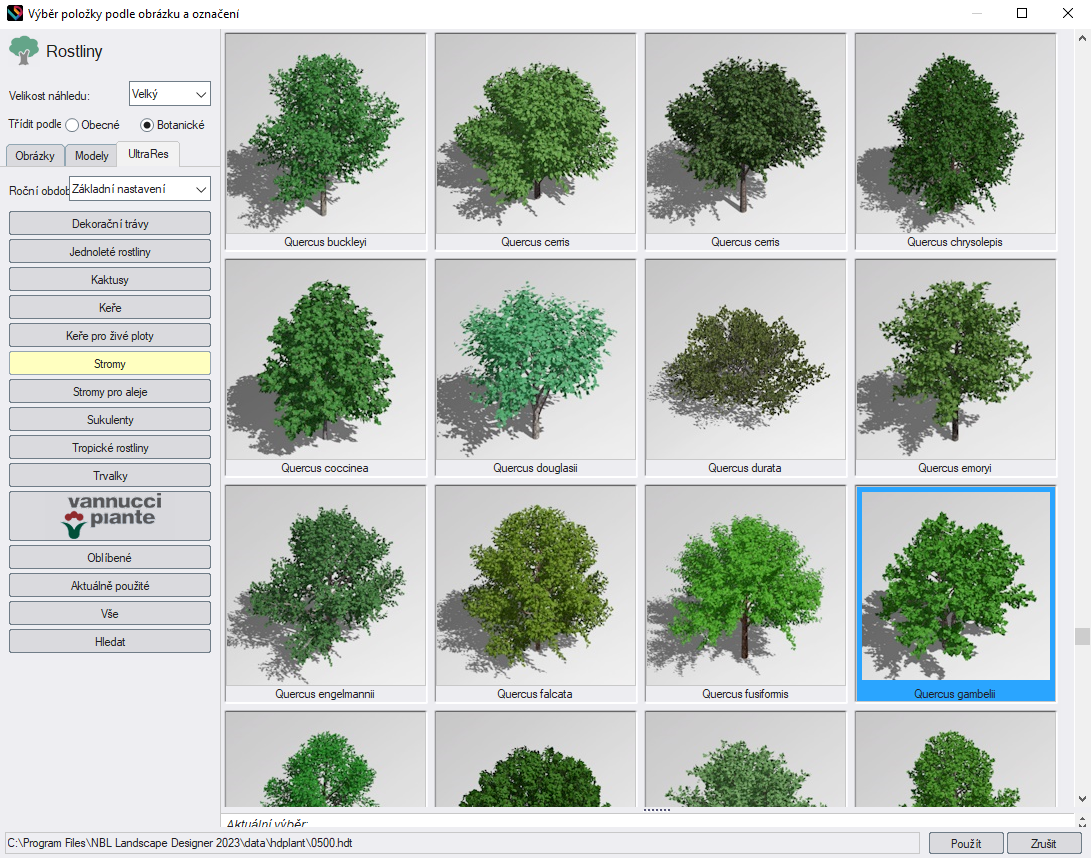Click the selected Quercus gambelii thumbnail
The height and width of the screenshot is (858, 1091).
point(955,594)
